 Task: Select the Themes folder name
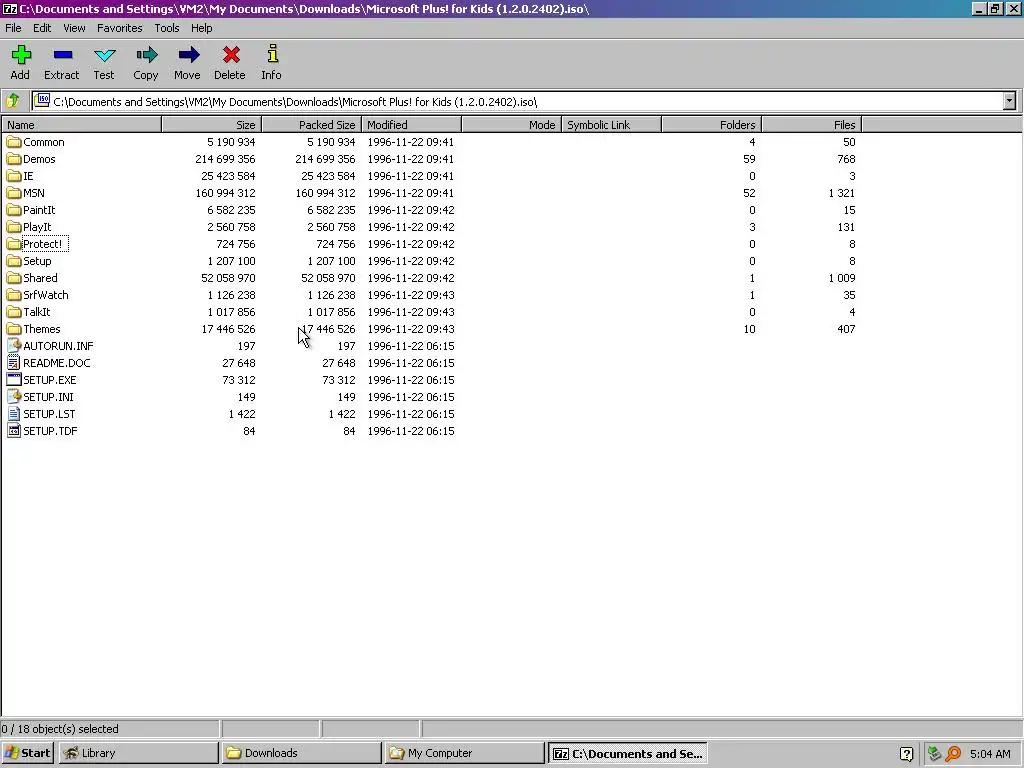(x=42, y=328)
